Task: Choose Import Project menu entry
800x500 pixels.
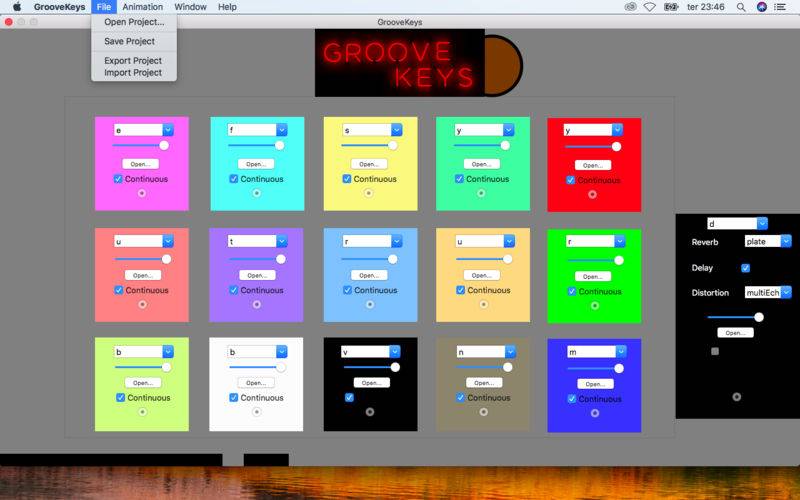Action: (x=134, y=72)
